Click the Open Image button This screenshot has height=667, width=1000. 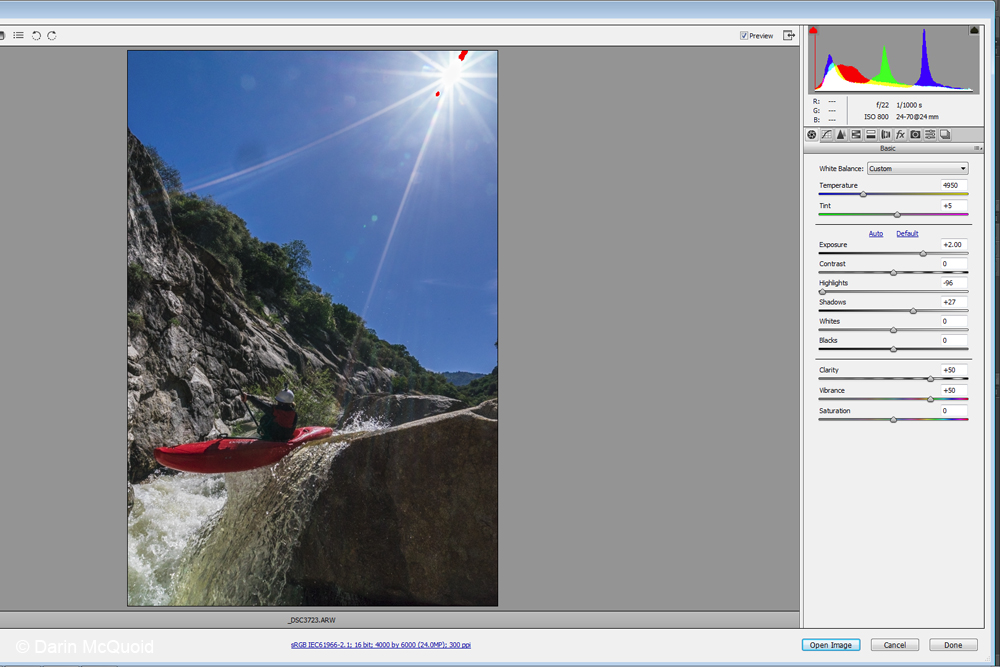[830, 645]
